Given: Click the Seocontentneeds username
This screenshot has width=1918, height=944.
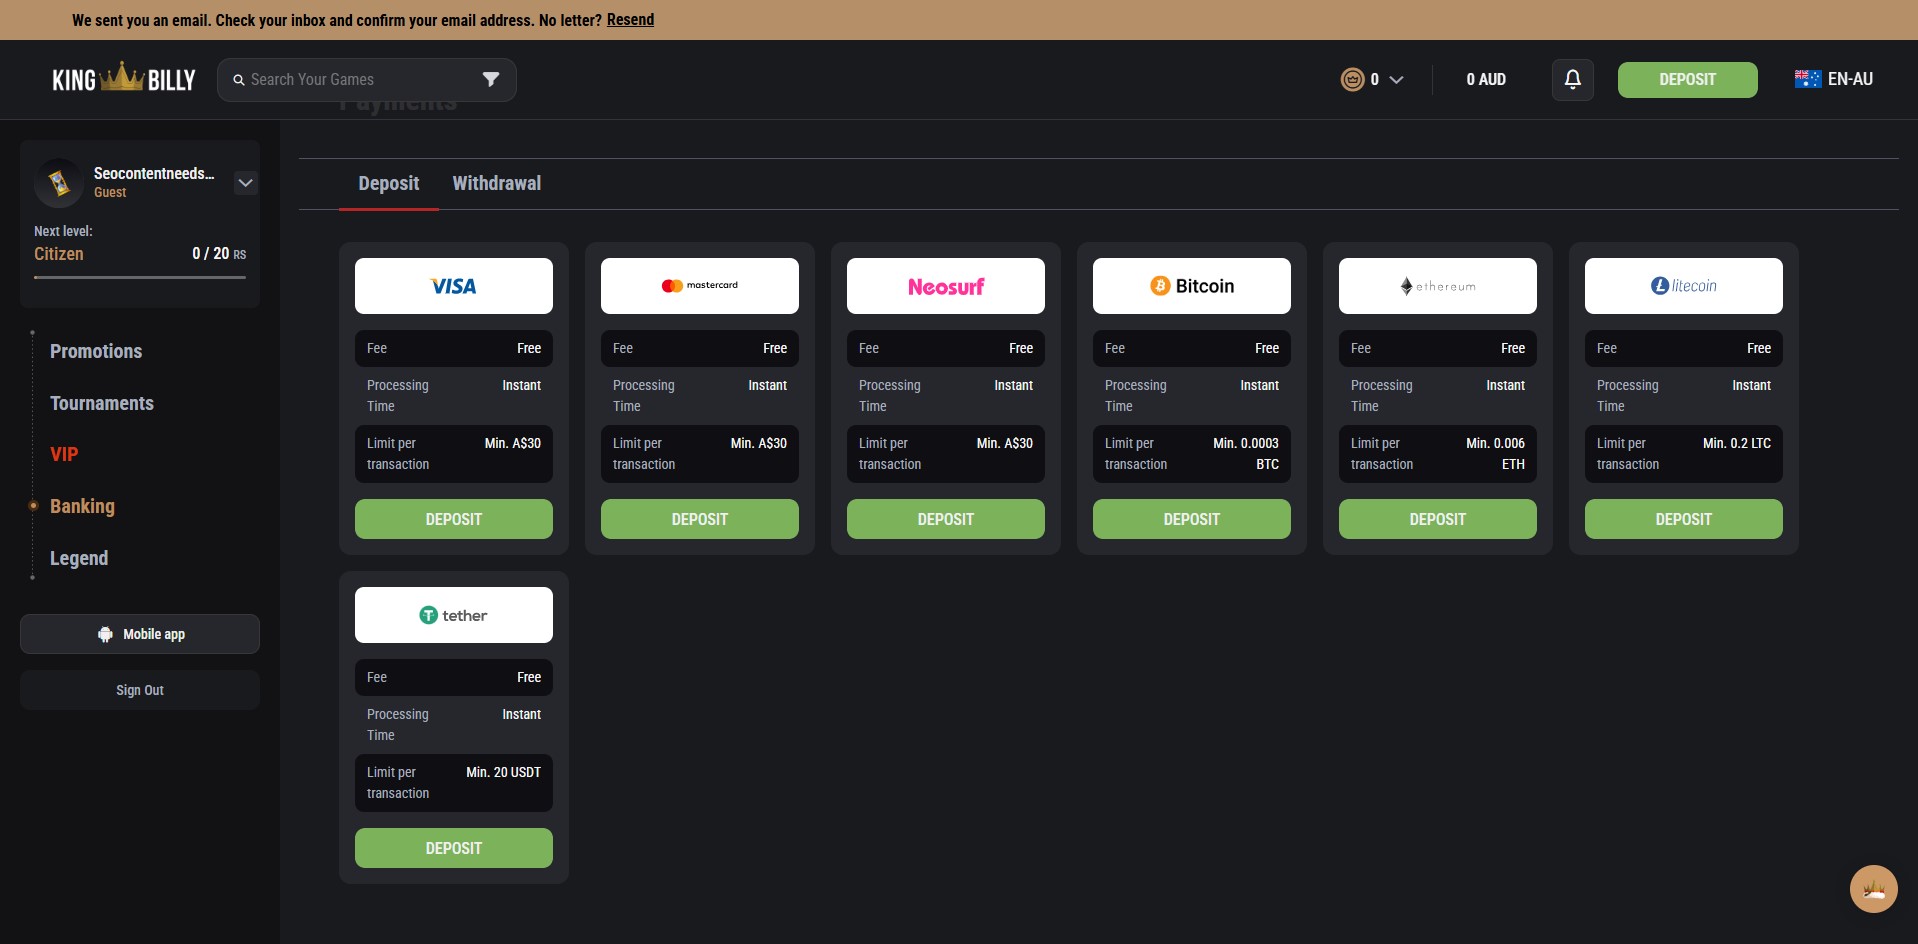Looking at the screenshot, I should (x=154, y=173).
